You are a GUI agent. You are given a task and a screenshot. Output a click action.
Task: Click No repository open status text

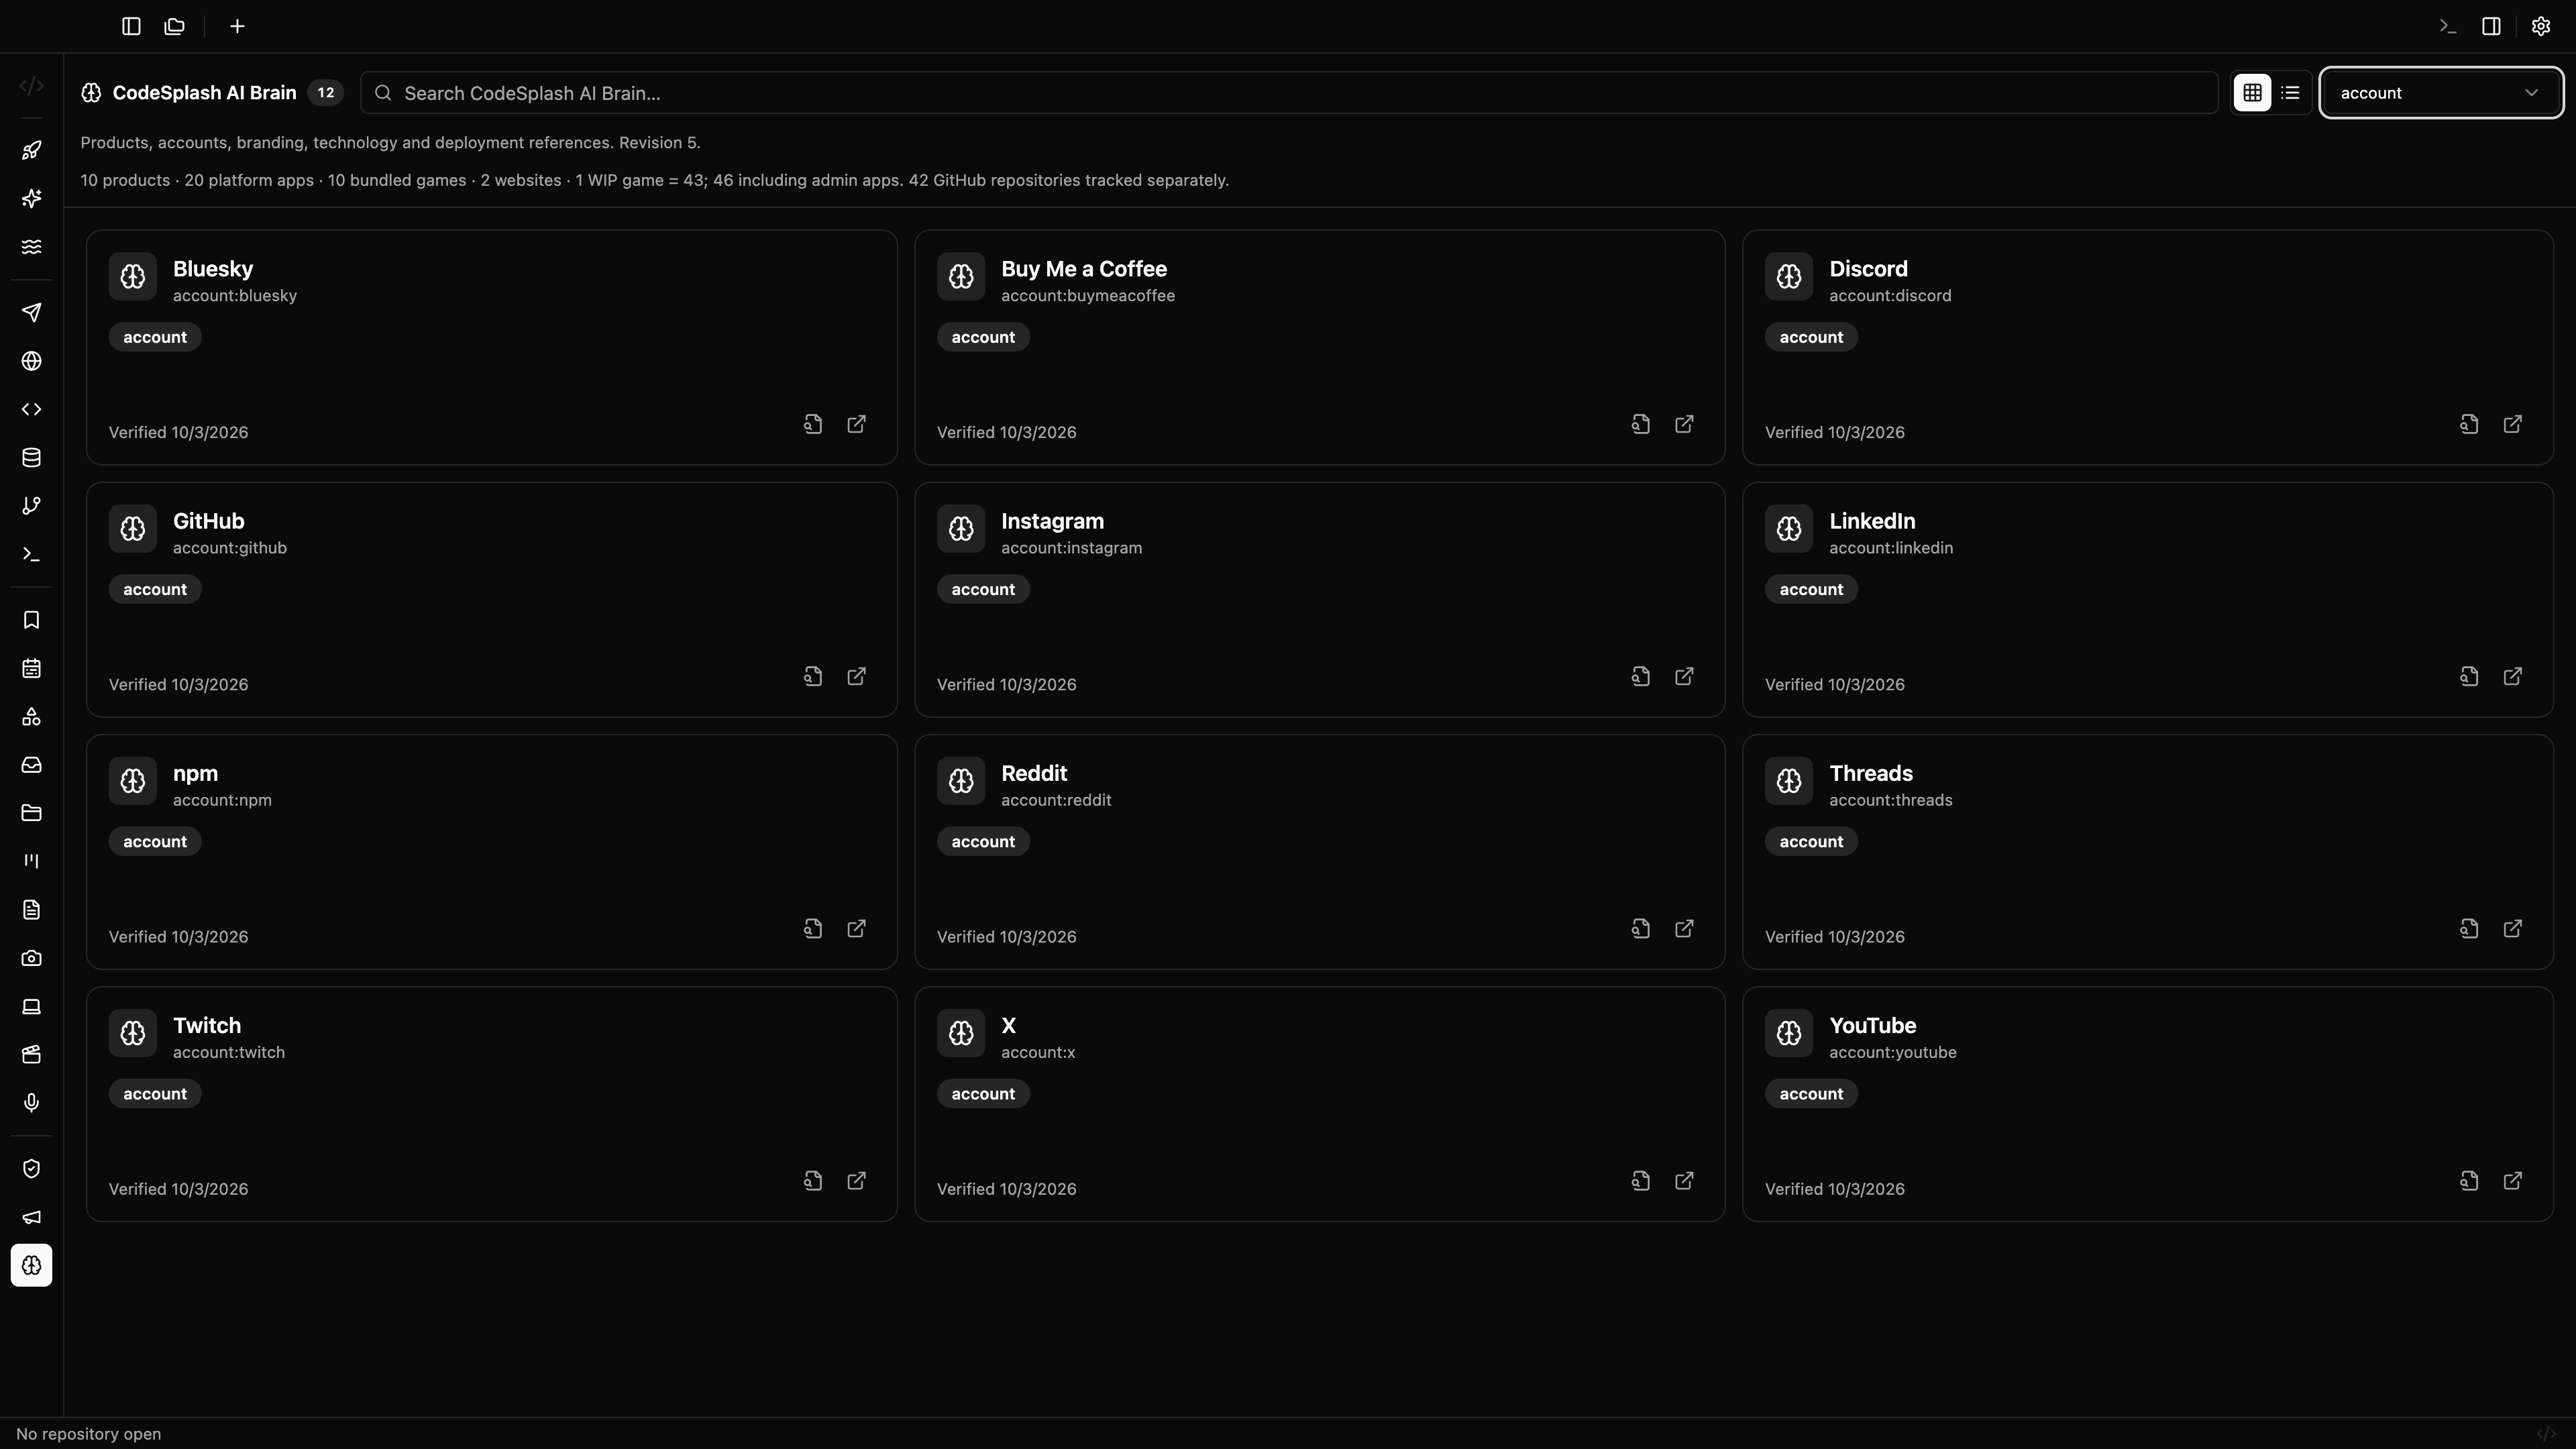point(88,1434)
